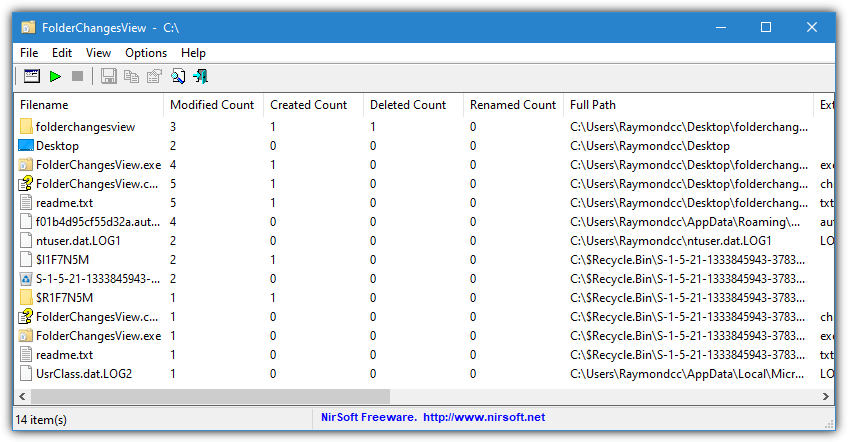848x442 pixels.
Task: Click the folder icon of $R1F7N5M row
Action: pyautogui.click(x=26, y=298)
